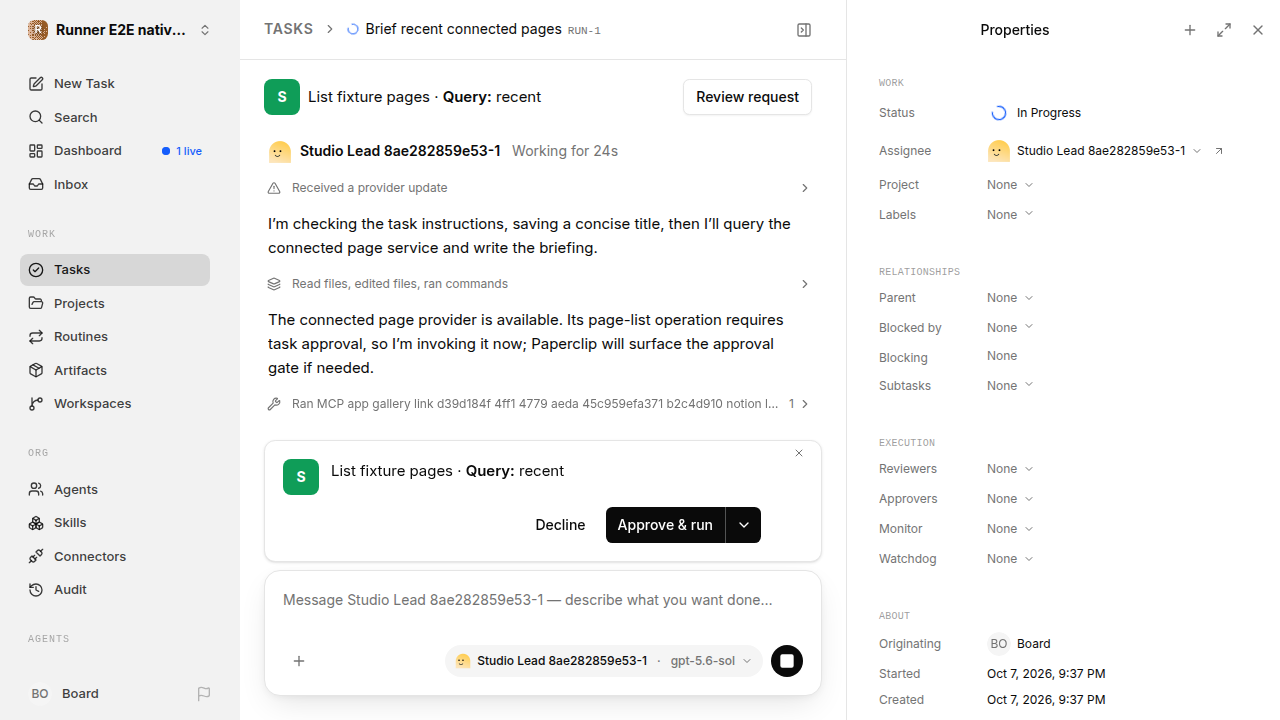Toggle the properties side panel icon
The width and height of the screenshot is (1280, 720).
click(804, 30)
